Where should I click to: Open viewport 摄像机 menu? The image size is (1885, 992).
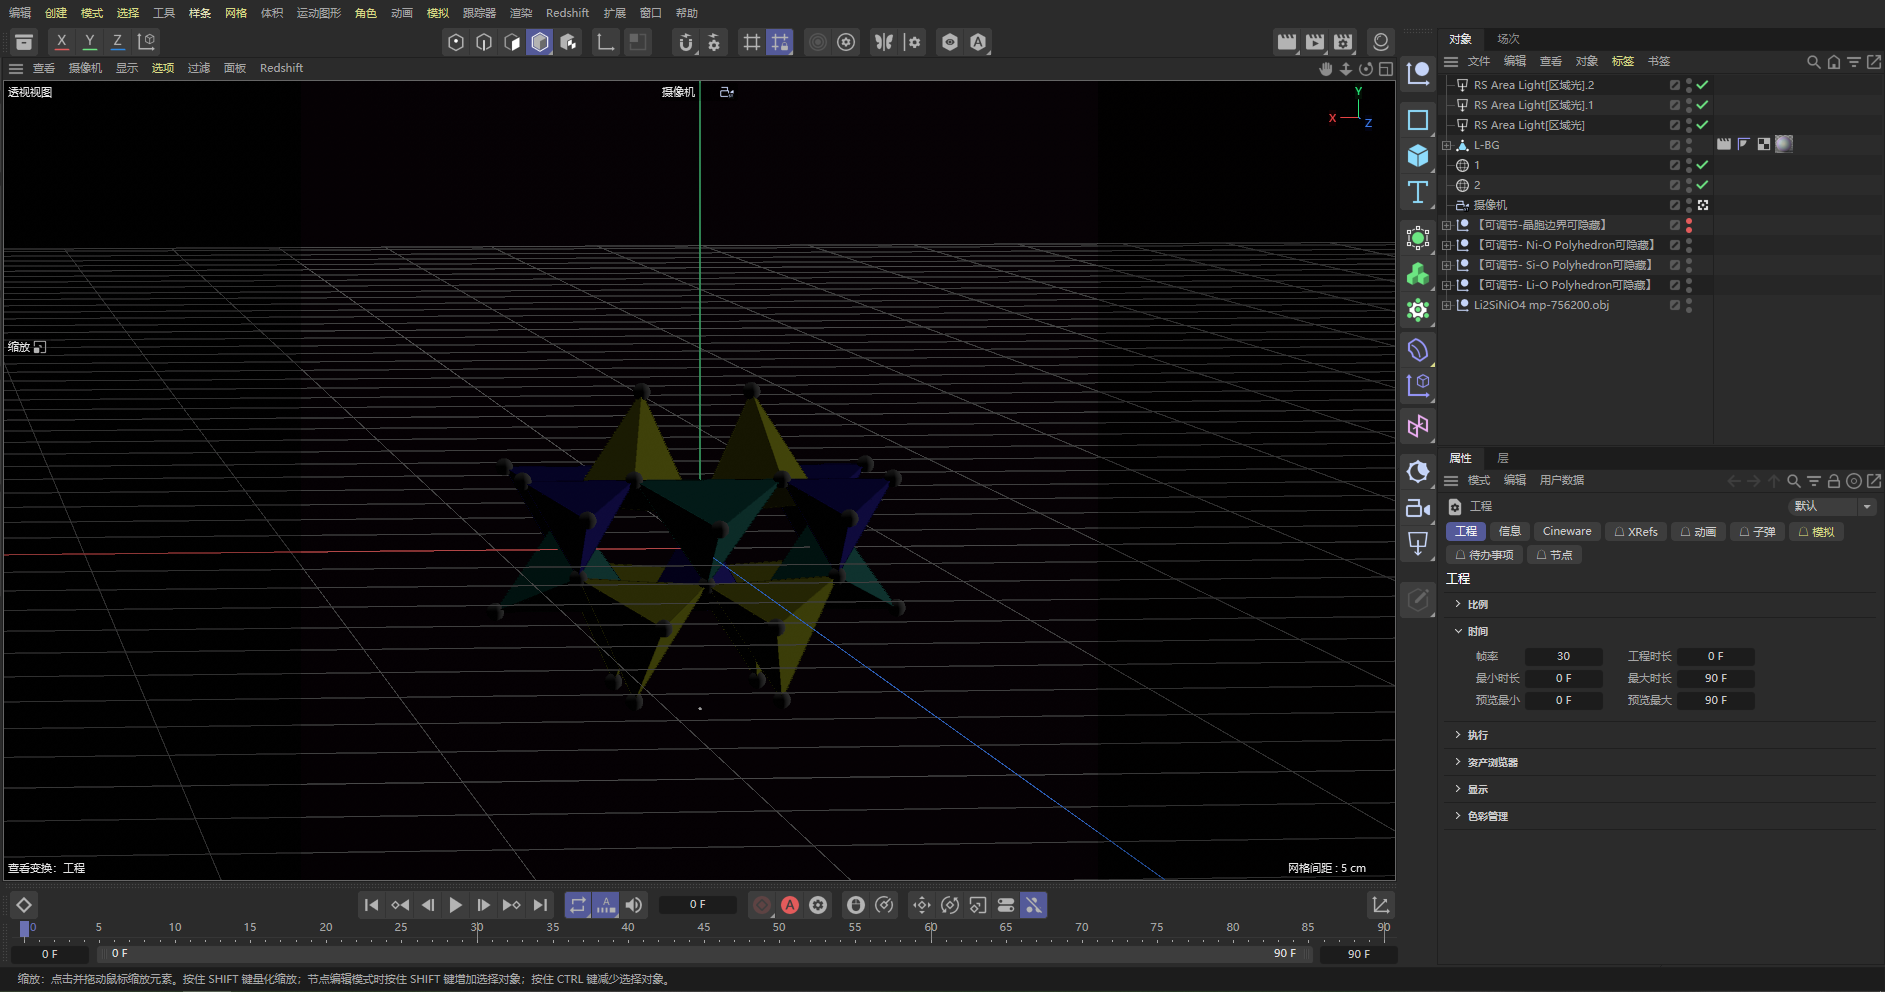[x=85, y=68]
